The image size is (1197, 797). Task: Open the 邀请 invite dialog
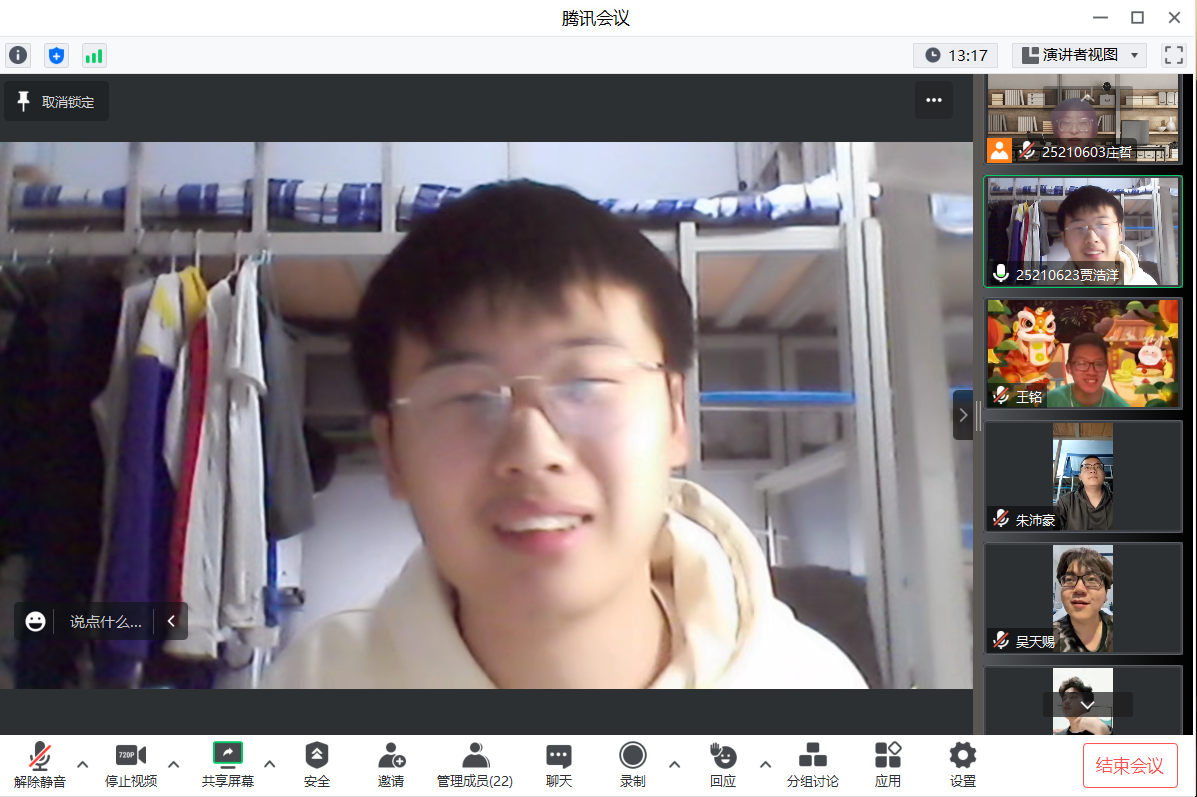[x=391, y=765]
